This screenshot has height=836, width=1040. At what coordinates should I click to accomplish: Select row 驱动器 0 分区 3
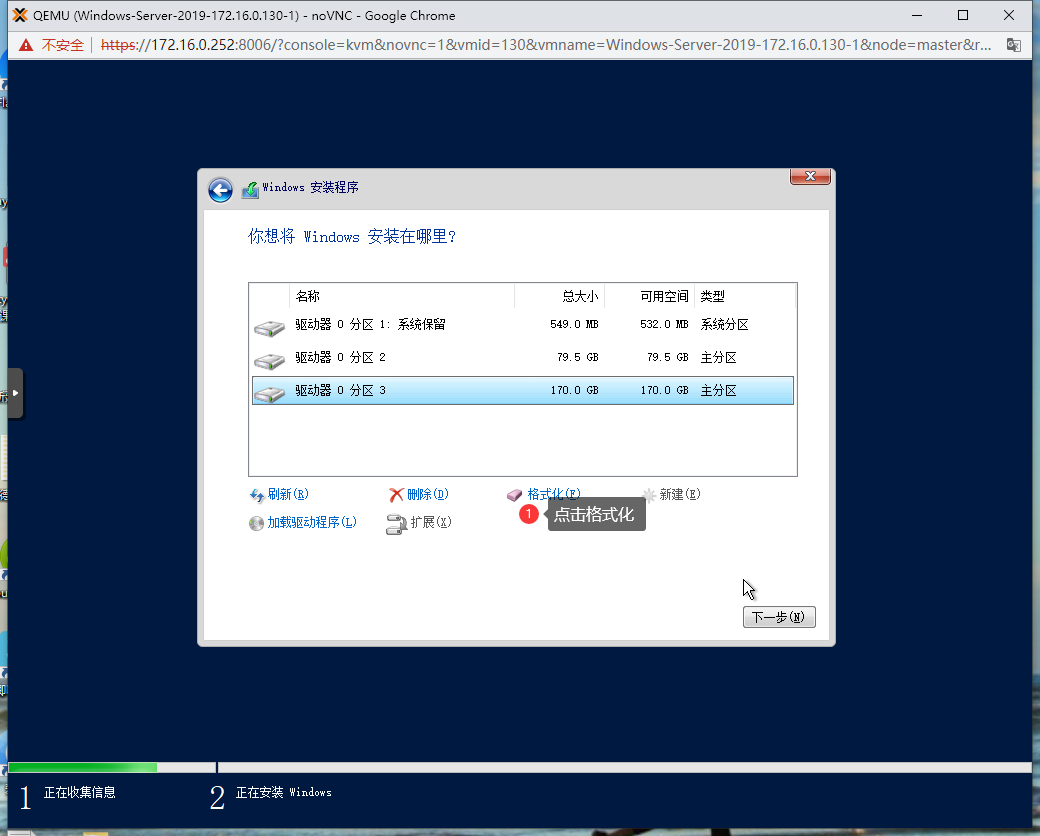(523, 391)
